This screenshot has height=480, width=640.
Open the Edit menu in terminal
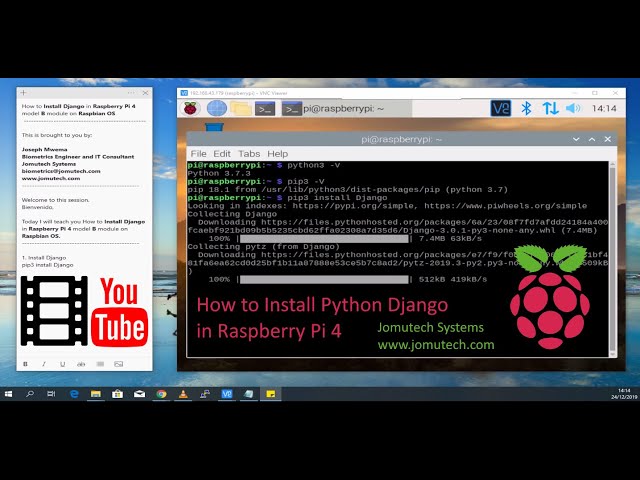222,154
